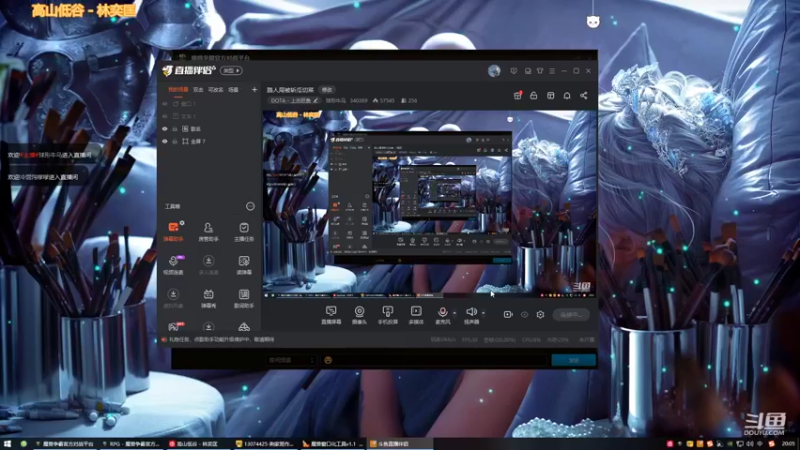Open the 主播任务 tool
Viewport: 800px width, 450px height.
pos(244,231)
